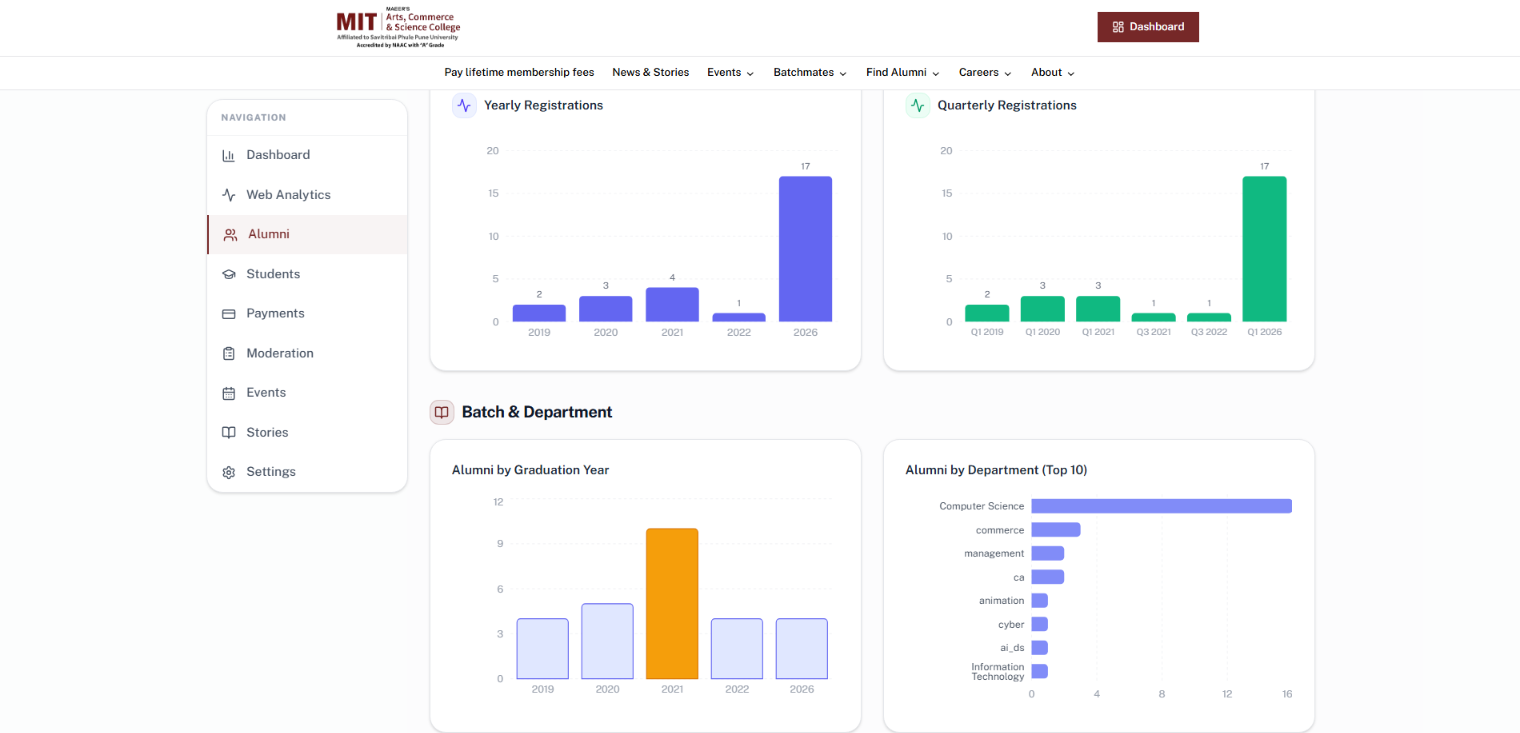Open the Careers dropdown menu
Viewport: 1520px width, 733px height.
click(985, 72)
